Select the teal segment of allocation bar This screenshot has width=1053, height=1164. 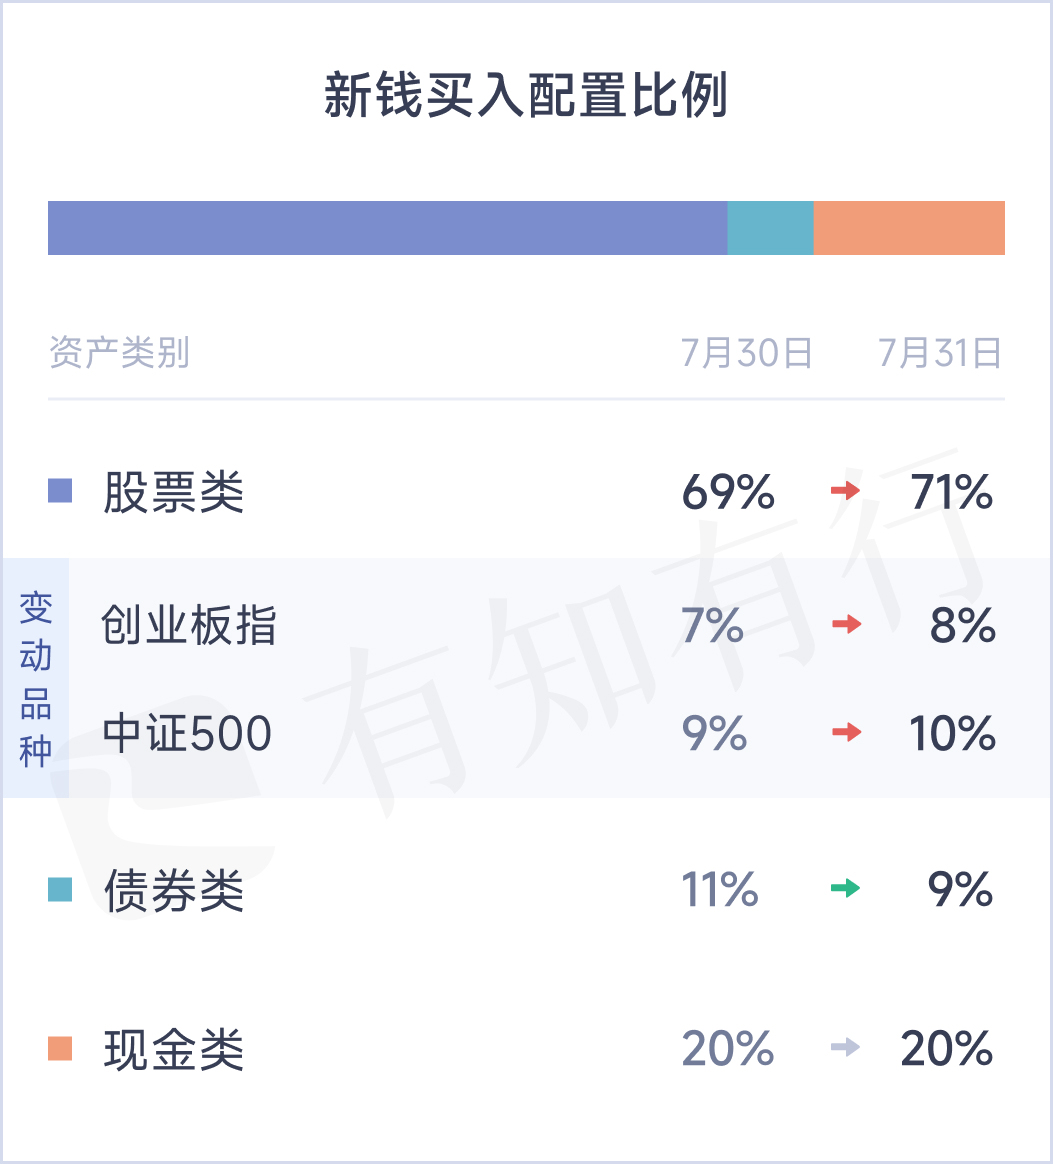click(x=771, y=228)
